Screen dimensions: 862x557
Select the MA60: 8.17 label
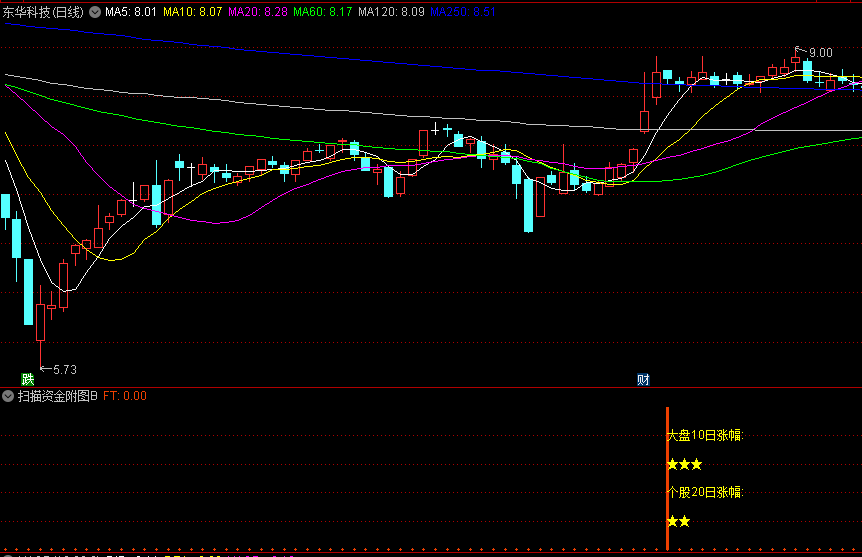pyautogui.click(x=323, y=12)
